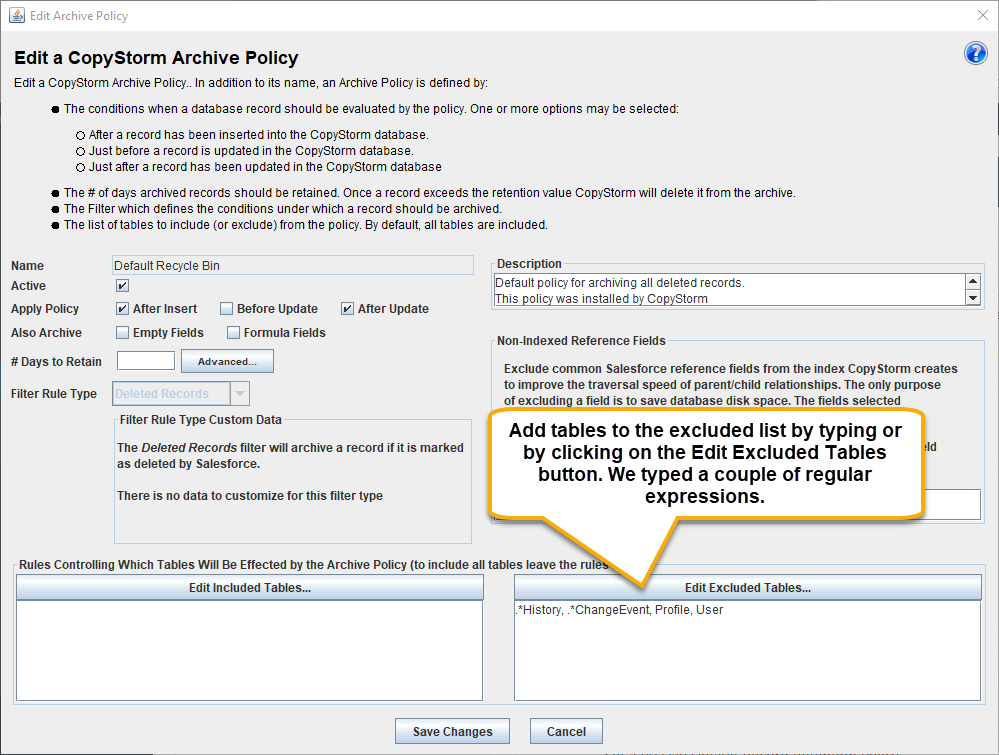This screenshot has width=999, height=755.
Task: Click the "Non-Indexed Reference Fields" group title
Action: (x=581, y=341)
